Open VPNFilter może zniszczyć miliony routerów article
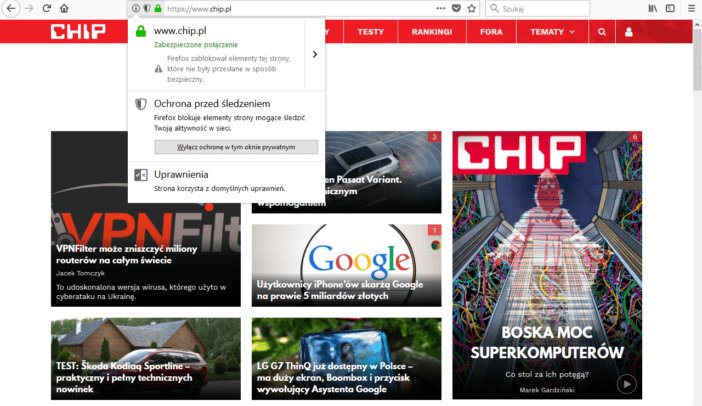Viewport: 702px width, 406px height. pos(127,254)
